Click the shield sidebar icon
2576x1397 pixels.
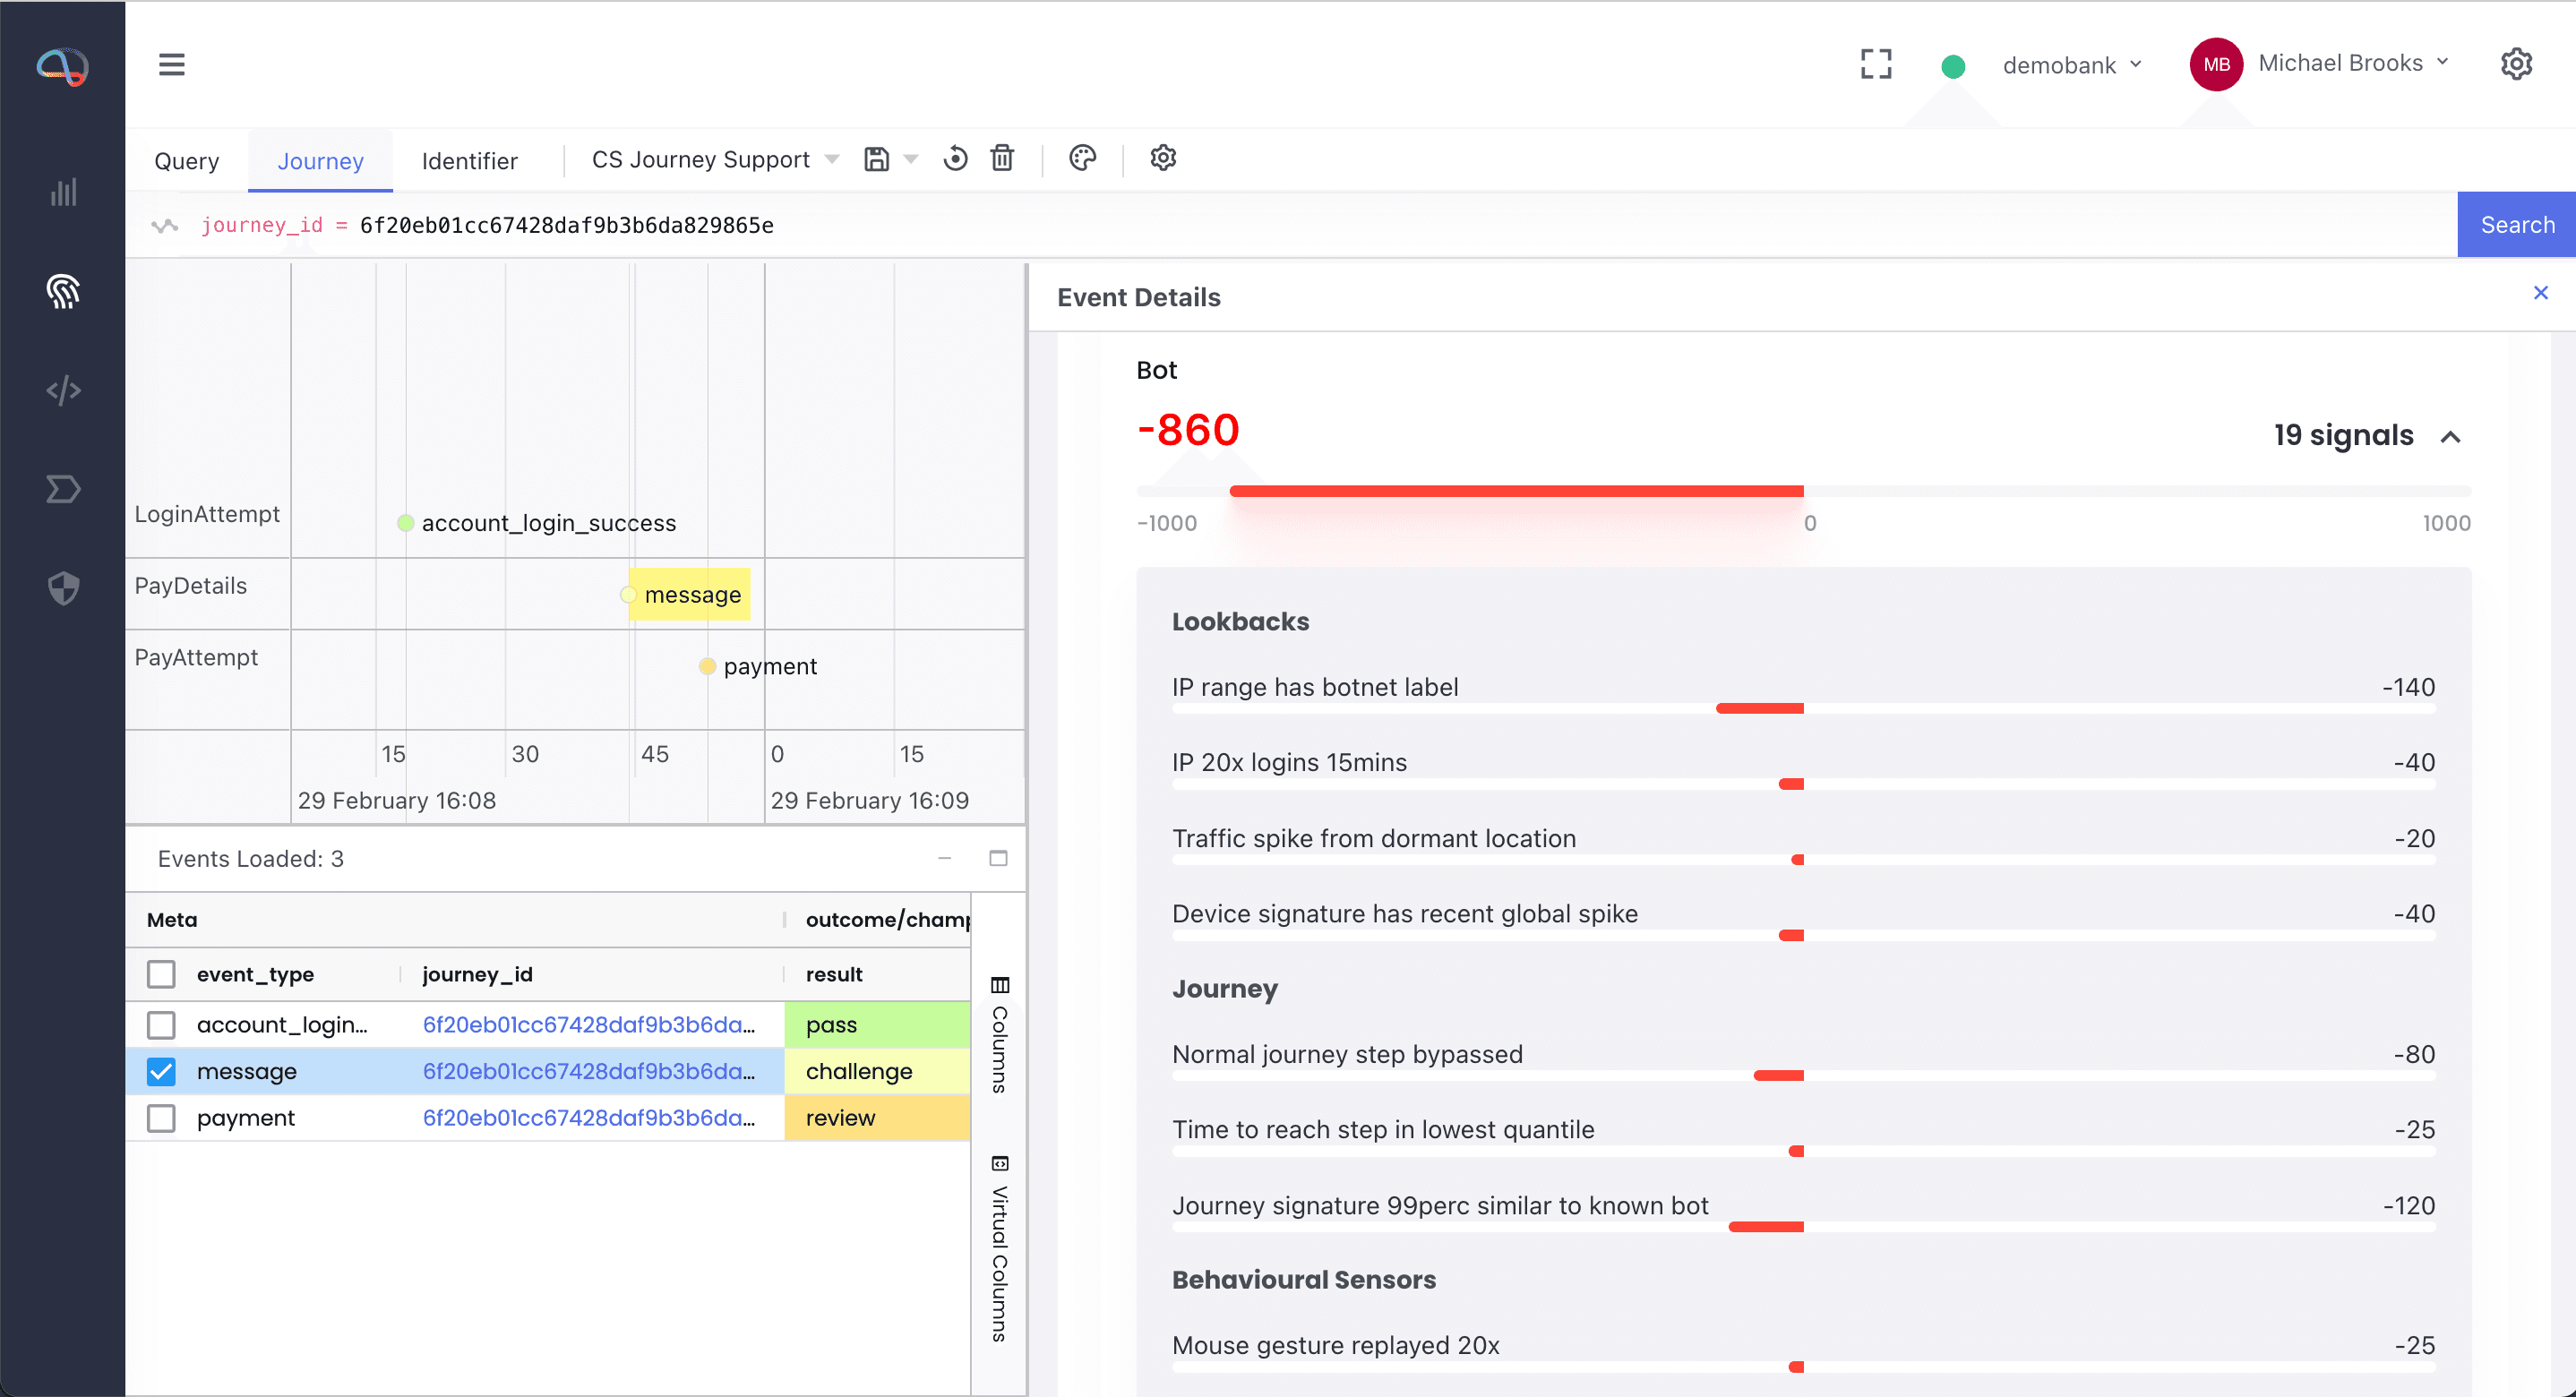pyautogui.click(x=63, y=588)
